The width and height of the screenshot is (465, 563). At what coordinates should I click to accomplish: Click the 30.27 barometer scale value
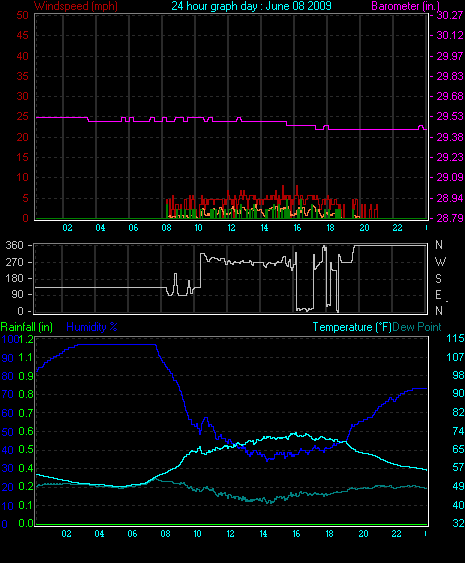click(449, 15)
